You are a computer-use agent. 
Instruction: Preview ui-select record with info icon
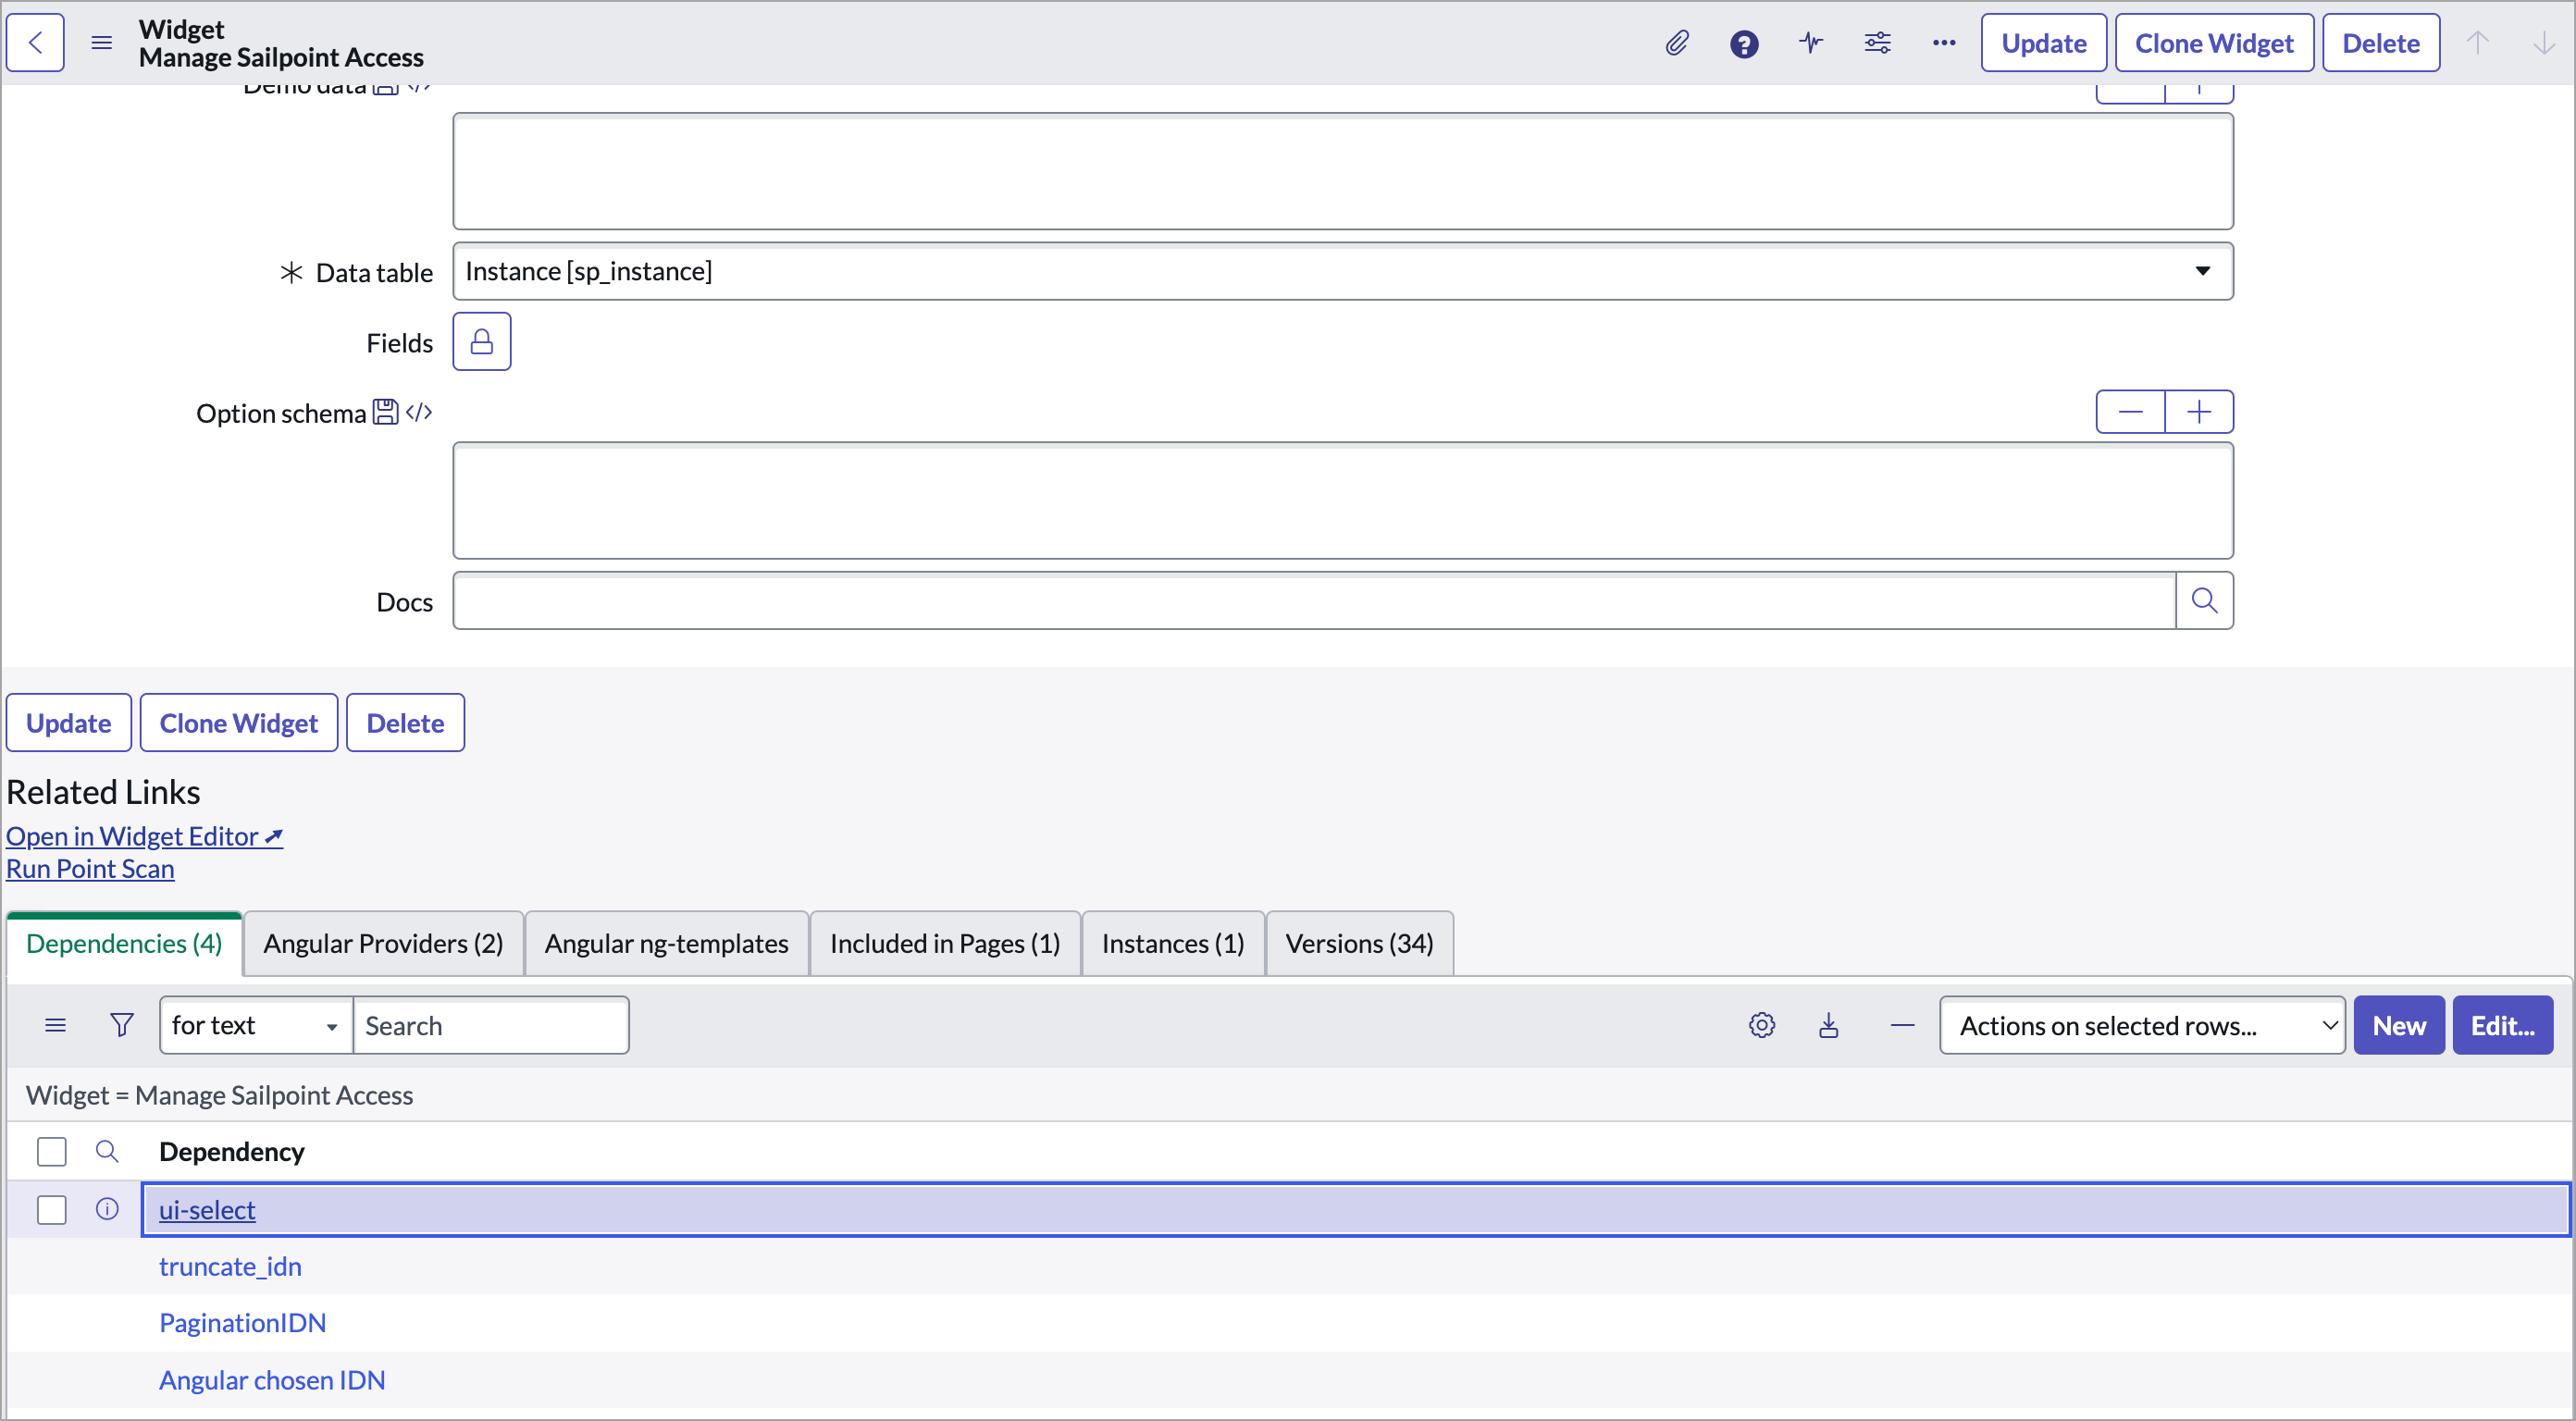click(x=107, y=1209)
